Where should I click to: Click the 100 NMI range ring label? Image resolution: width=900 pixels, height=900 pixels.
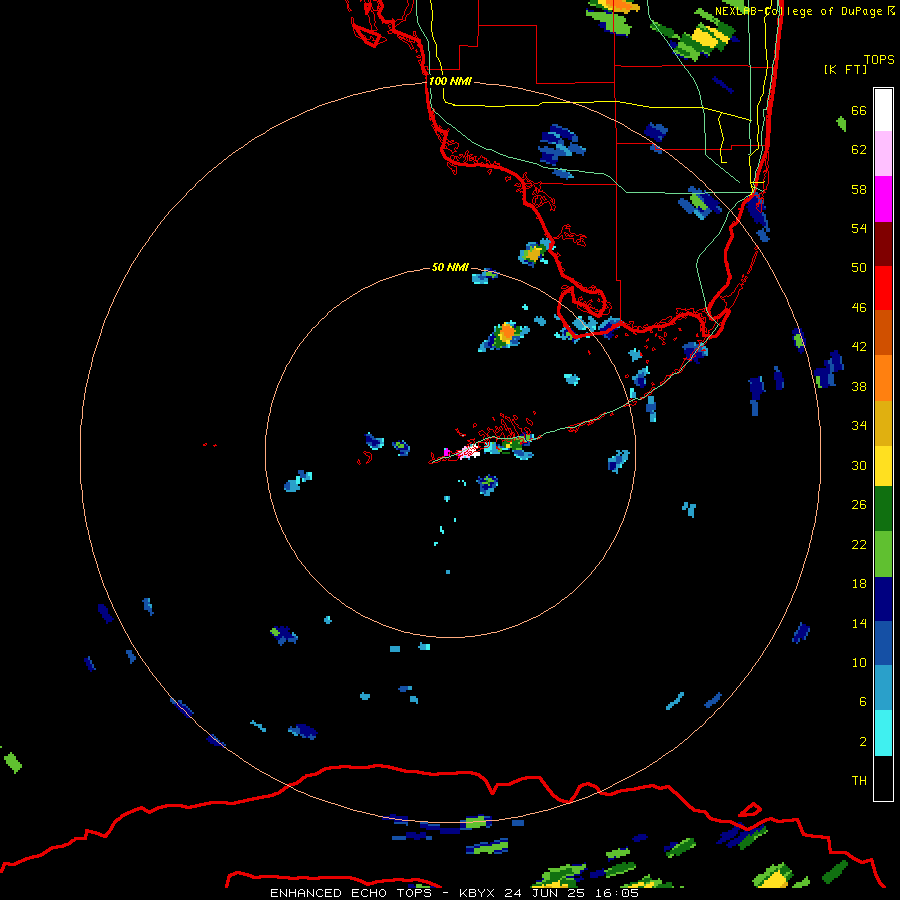(450, 82)
